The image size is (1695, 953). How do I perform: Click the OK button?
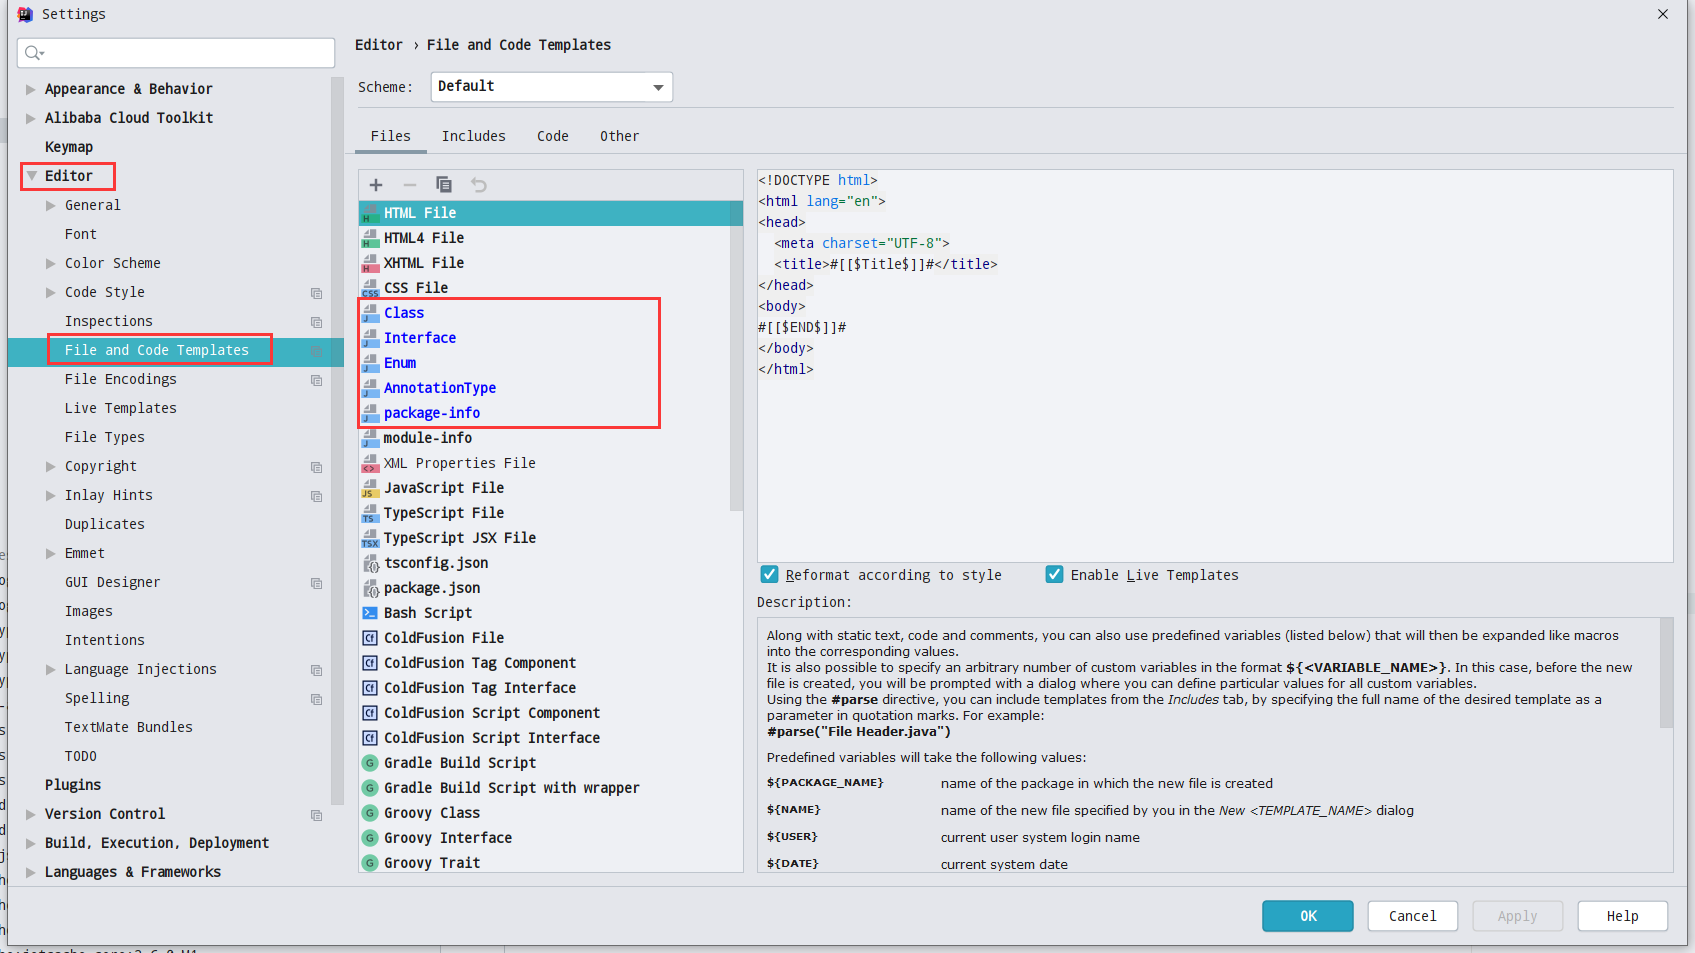(x=1308, y=916)
